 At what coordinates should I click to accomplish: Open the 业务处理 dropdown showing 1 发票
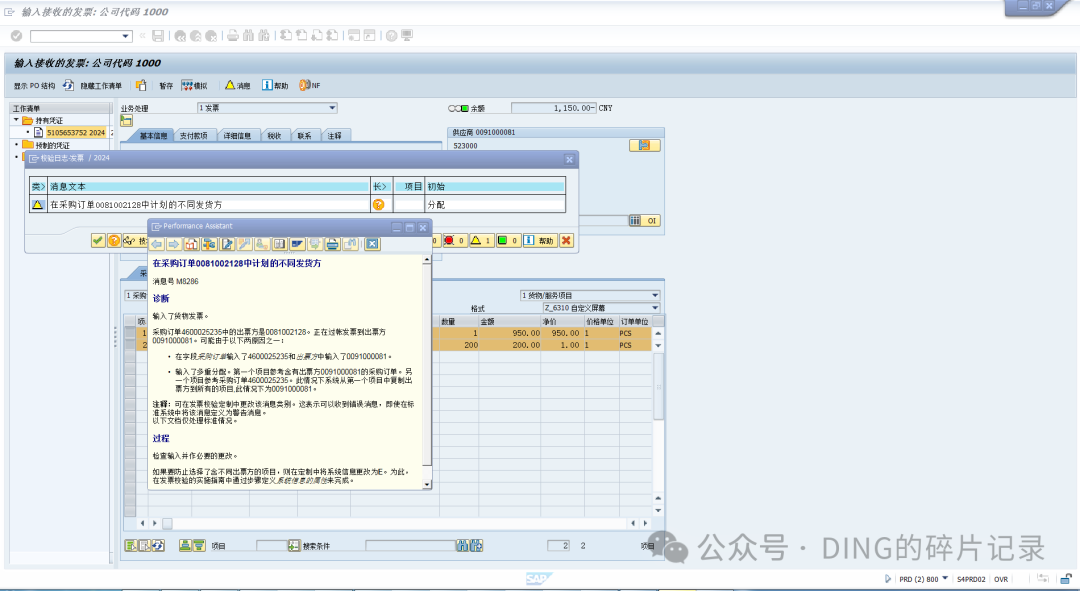[x=267, y=108]
